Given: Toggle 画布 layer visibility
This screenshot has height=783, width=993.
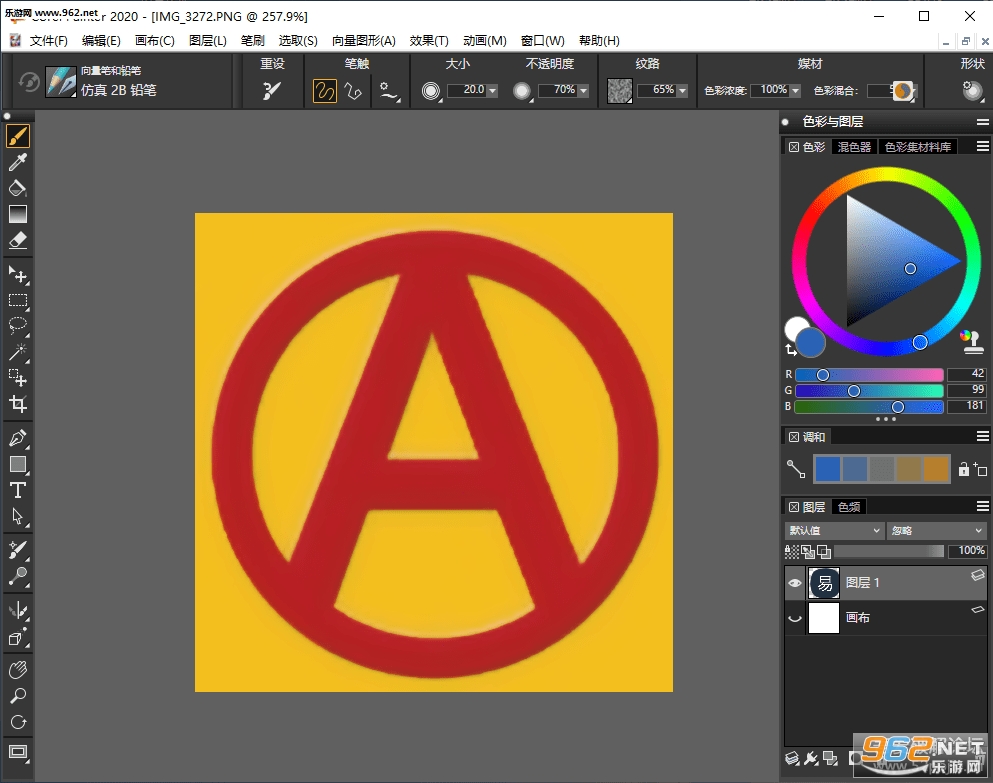Looking at the screenshot, I should click(x=795, y=618).
